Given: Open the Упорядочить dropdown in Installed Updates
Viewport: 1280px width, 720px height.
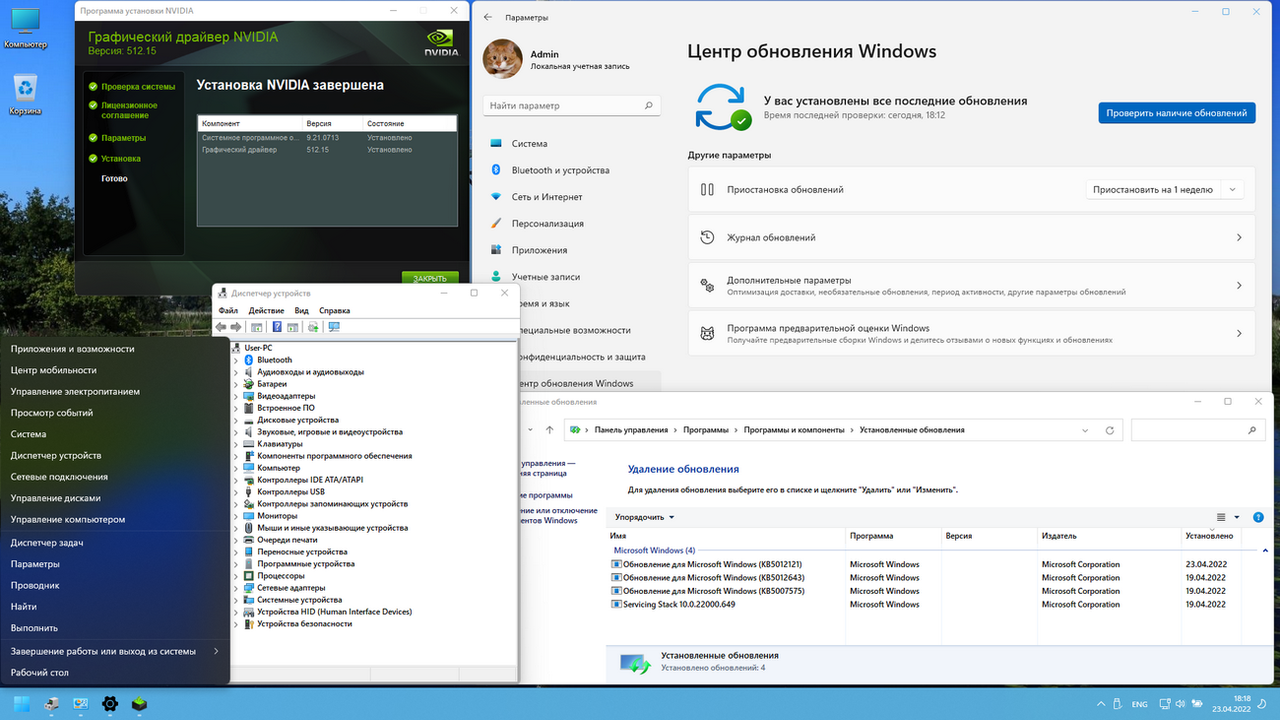Looking at the screenshot, I should pos(645,517).
